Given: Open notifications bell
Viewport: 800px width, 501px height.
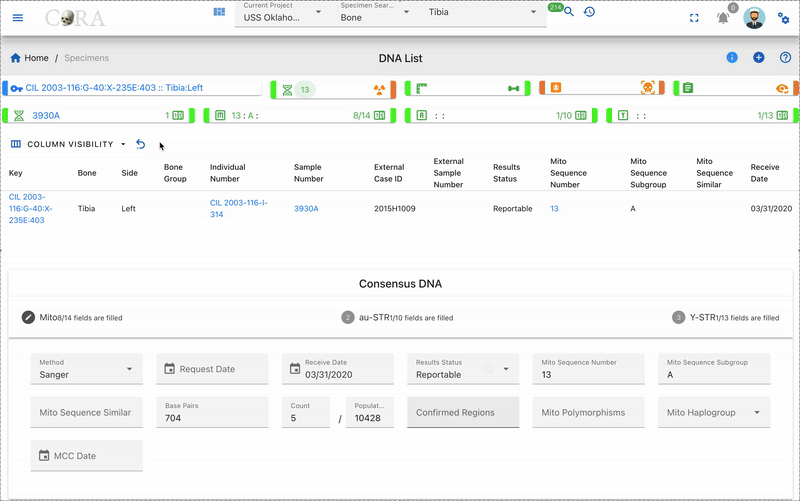Looking at the screenshot, I should 723,18.
